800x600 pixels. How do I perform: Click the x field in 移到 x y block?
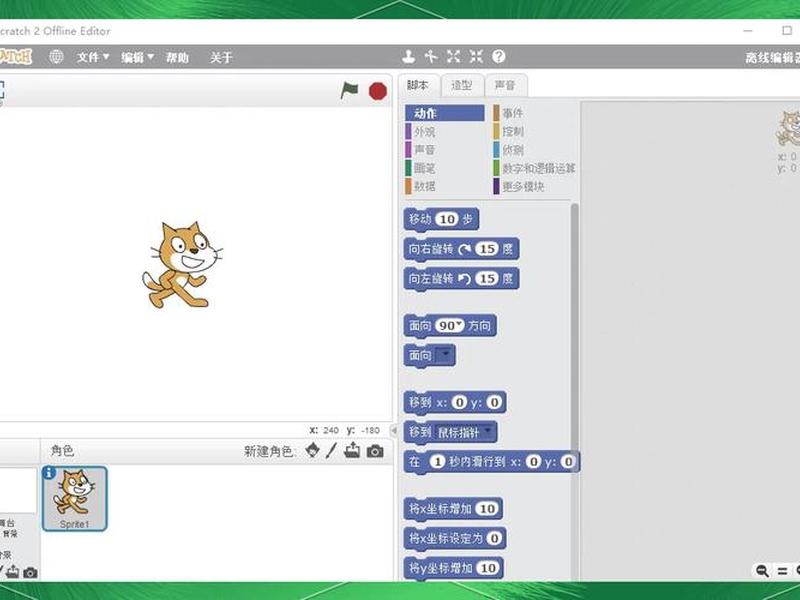(x=460, y=403)
